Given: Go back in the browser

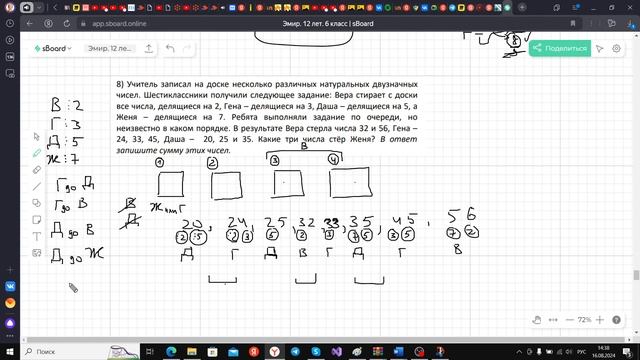Looking at the screenshot, I should click(29, 24).
